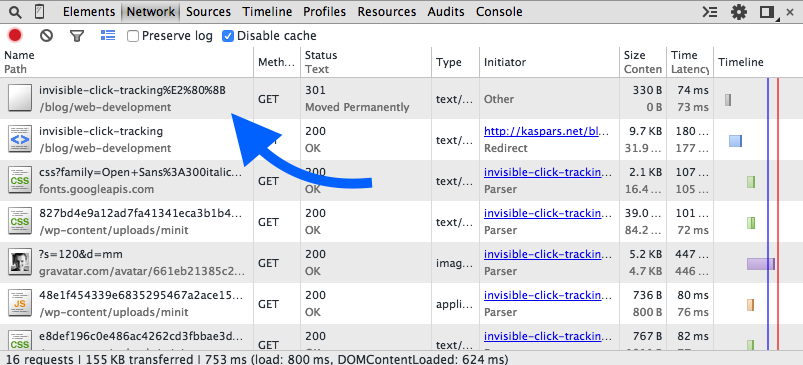Viewport: 803px width, 365px height.
Task: Click the 301 Moved Permanently status cell
Action: 366,99
